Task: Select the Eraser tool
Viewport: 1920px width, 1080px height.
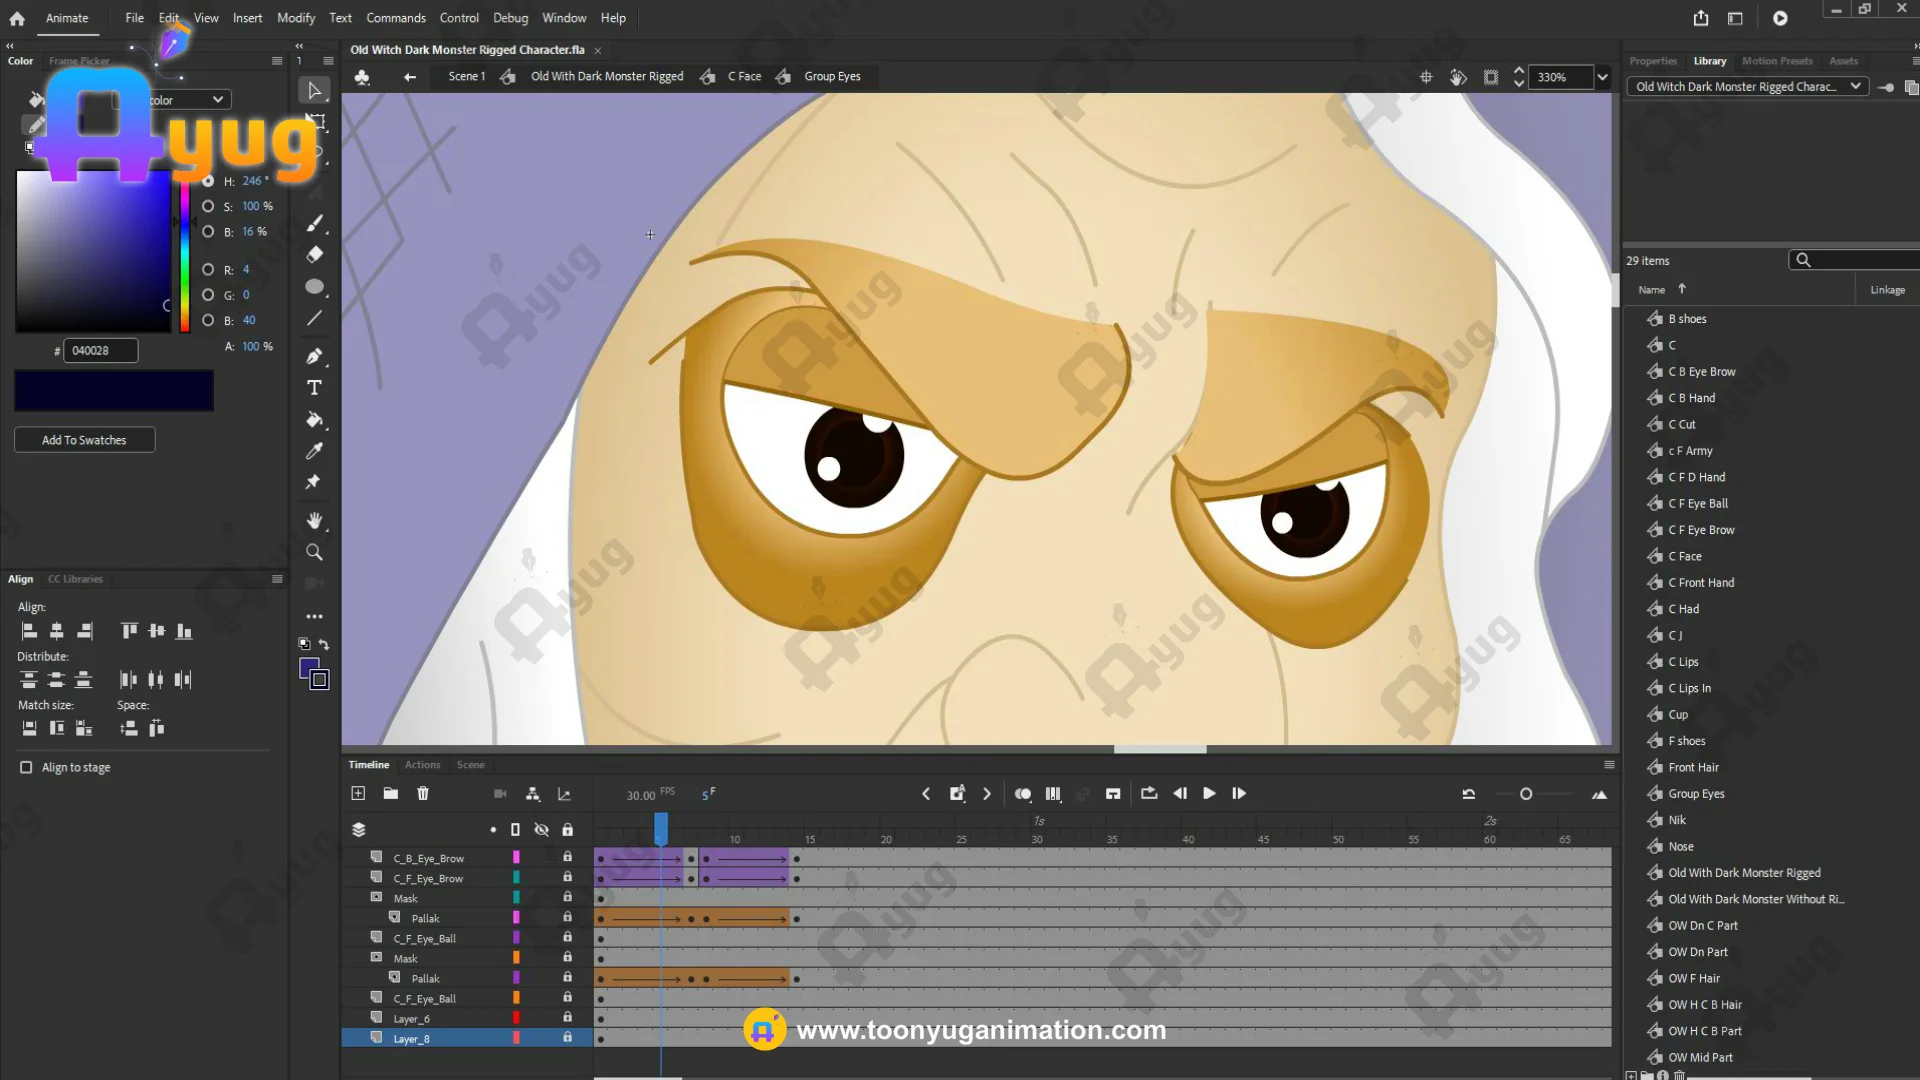Action: pyautogui.click(x=314, y=254)
